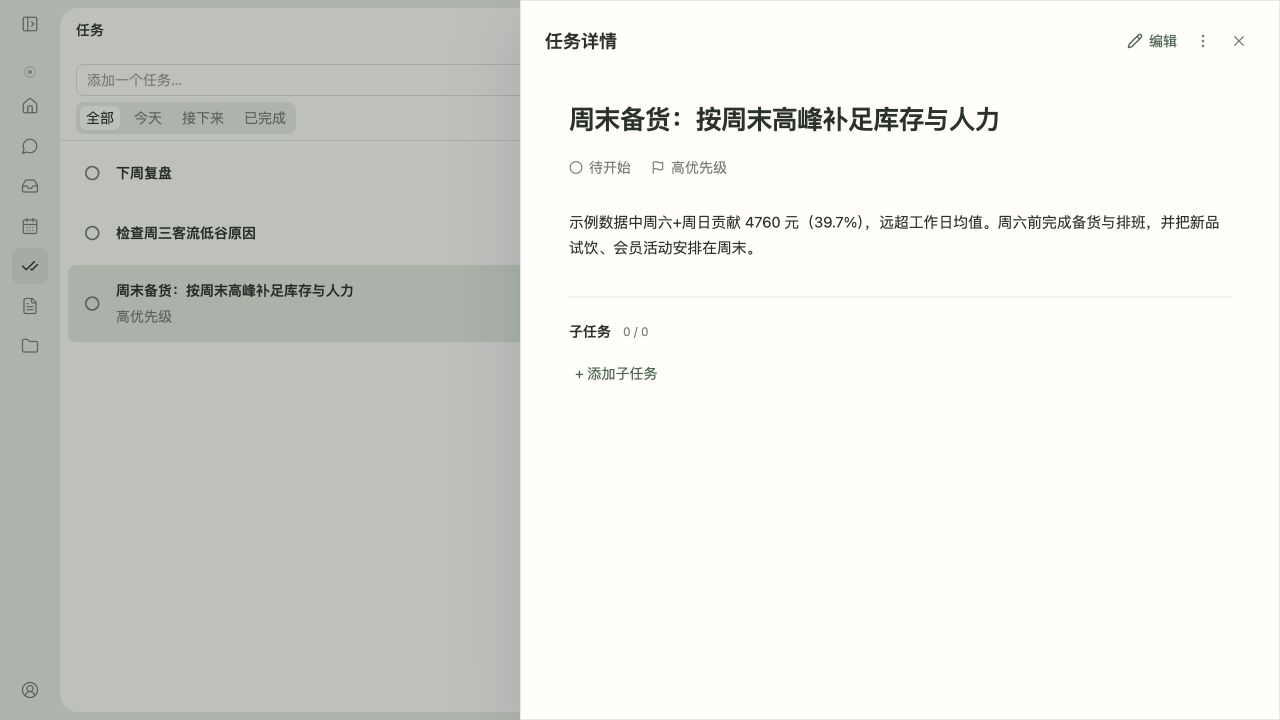
Task: Switch to the 接下来 tab
Action: point(203,118)
